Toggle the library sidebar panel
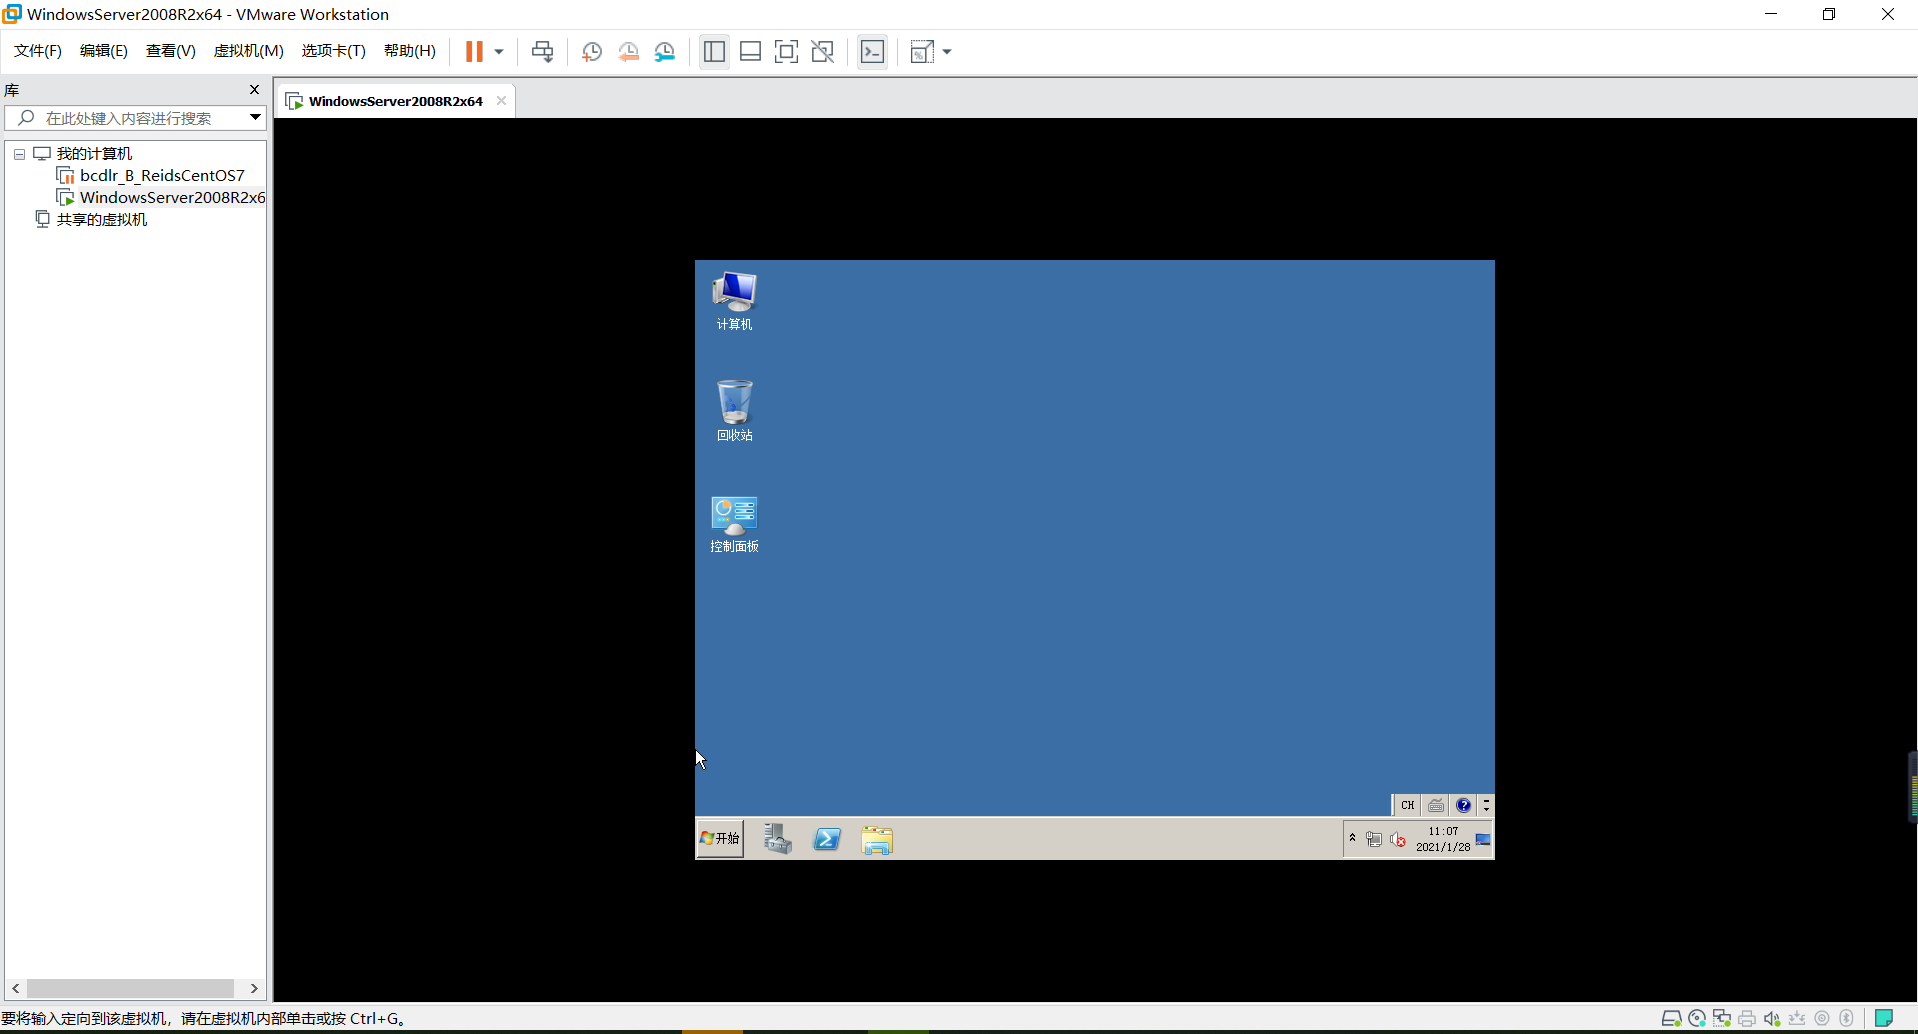Screen dimensions: 1918x1034 (713, 51)
